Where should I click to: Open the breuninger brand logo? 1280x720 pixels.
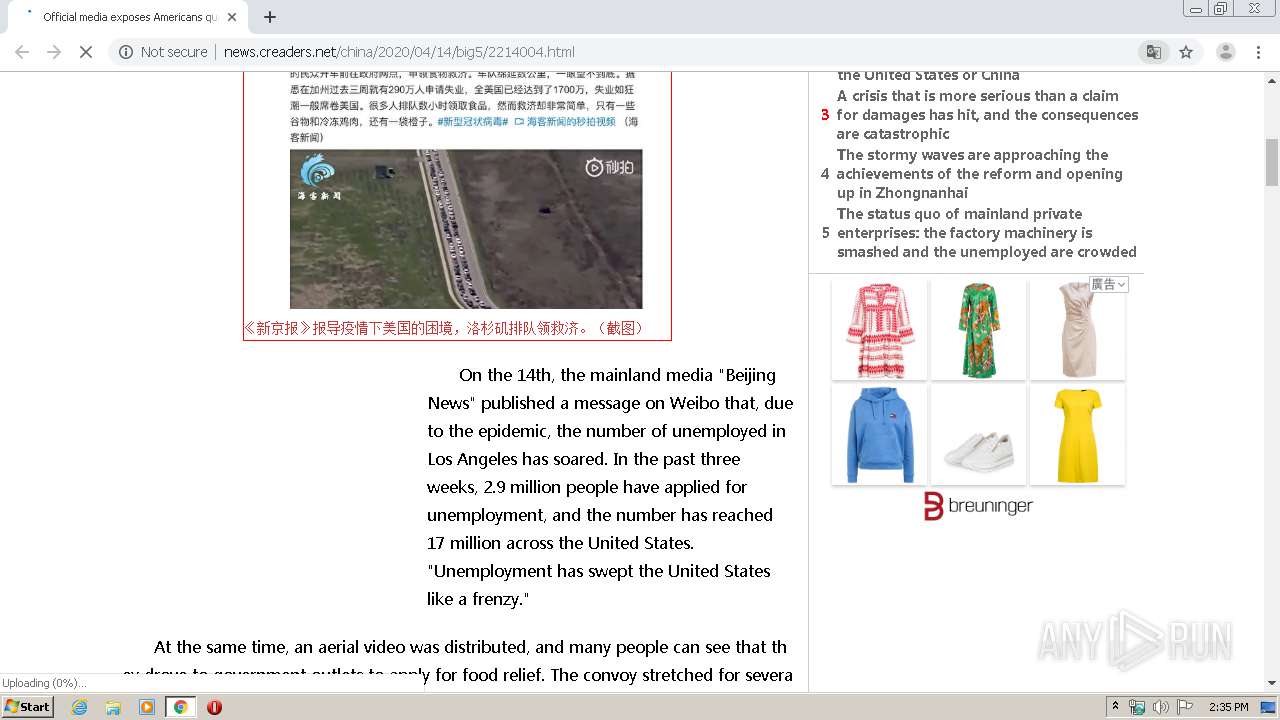pyautogui.click(x=978, y=506)
